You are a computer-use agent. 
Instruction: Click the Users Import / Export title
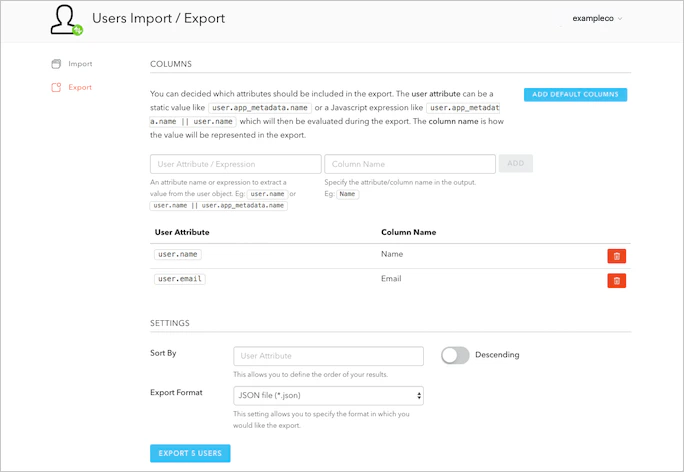click(x=159, y=18)
